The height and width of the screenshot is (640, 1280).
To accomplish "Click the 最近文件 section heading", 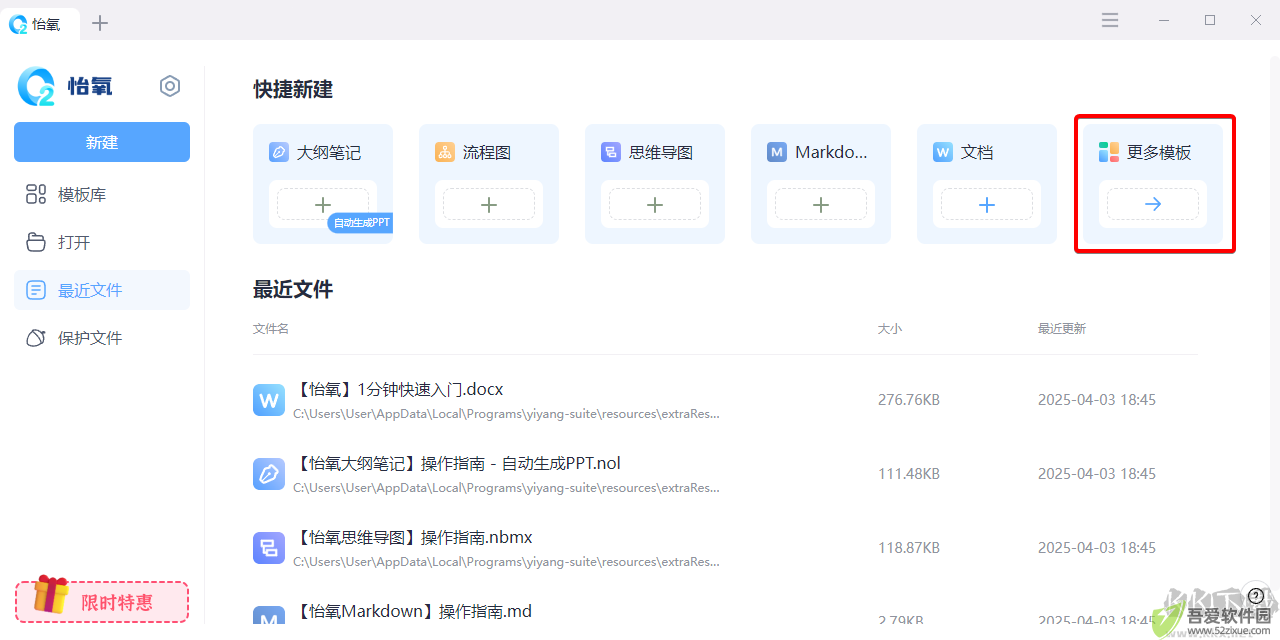I will (x=293, y=289).
